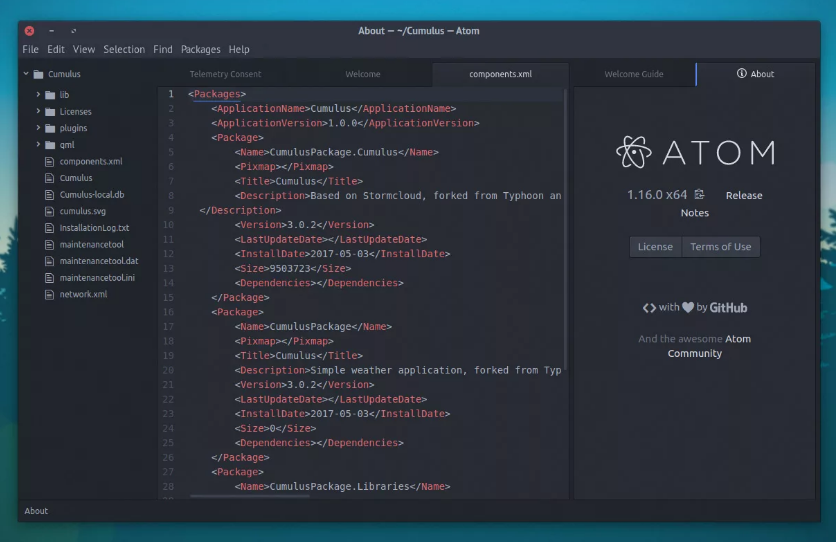The image size is (836, 542).
Task: Collapse the Cumulus project root
Action: pos(26,74)
